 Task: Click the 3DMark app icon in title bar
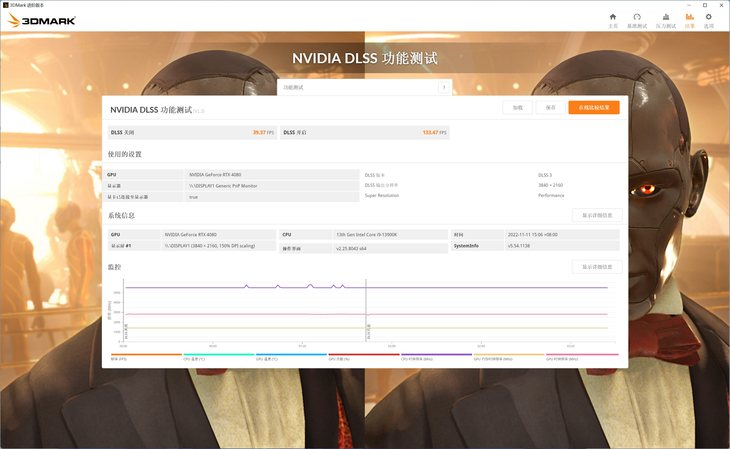(x=6, y=5)
